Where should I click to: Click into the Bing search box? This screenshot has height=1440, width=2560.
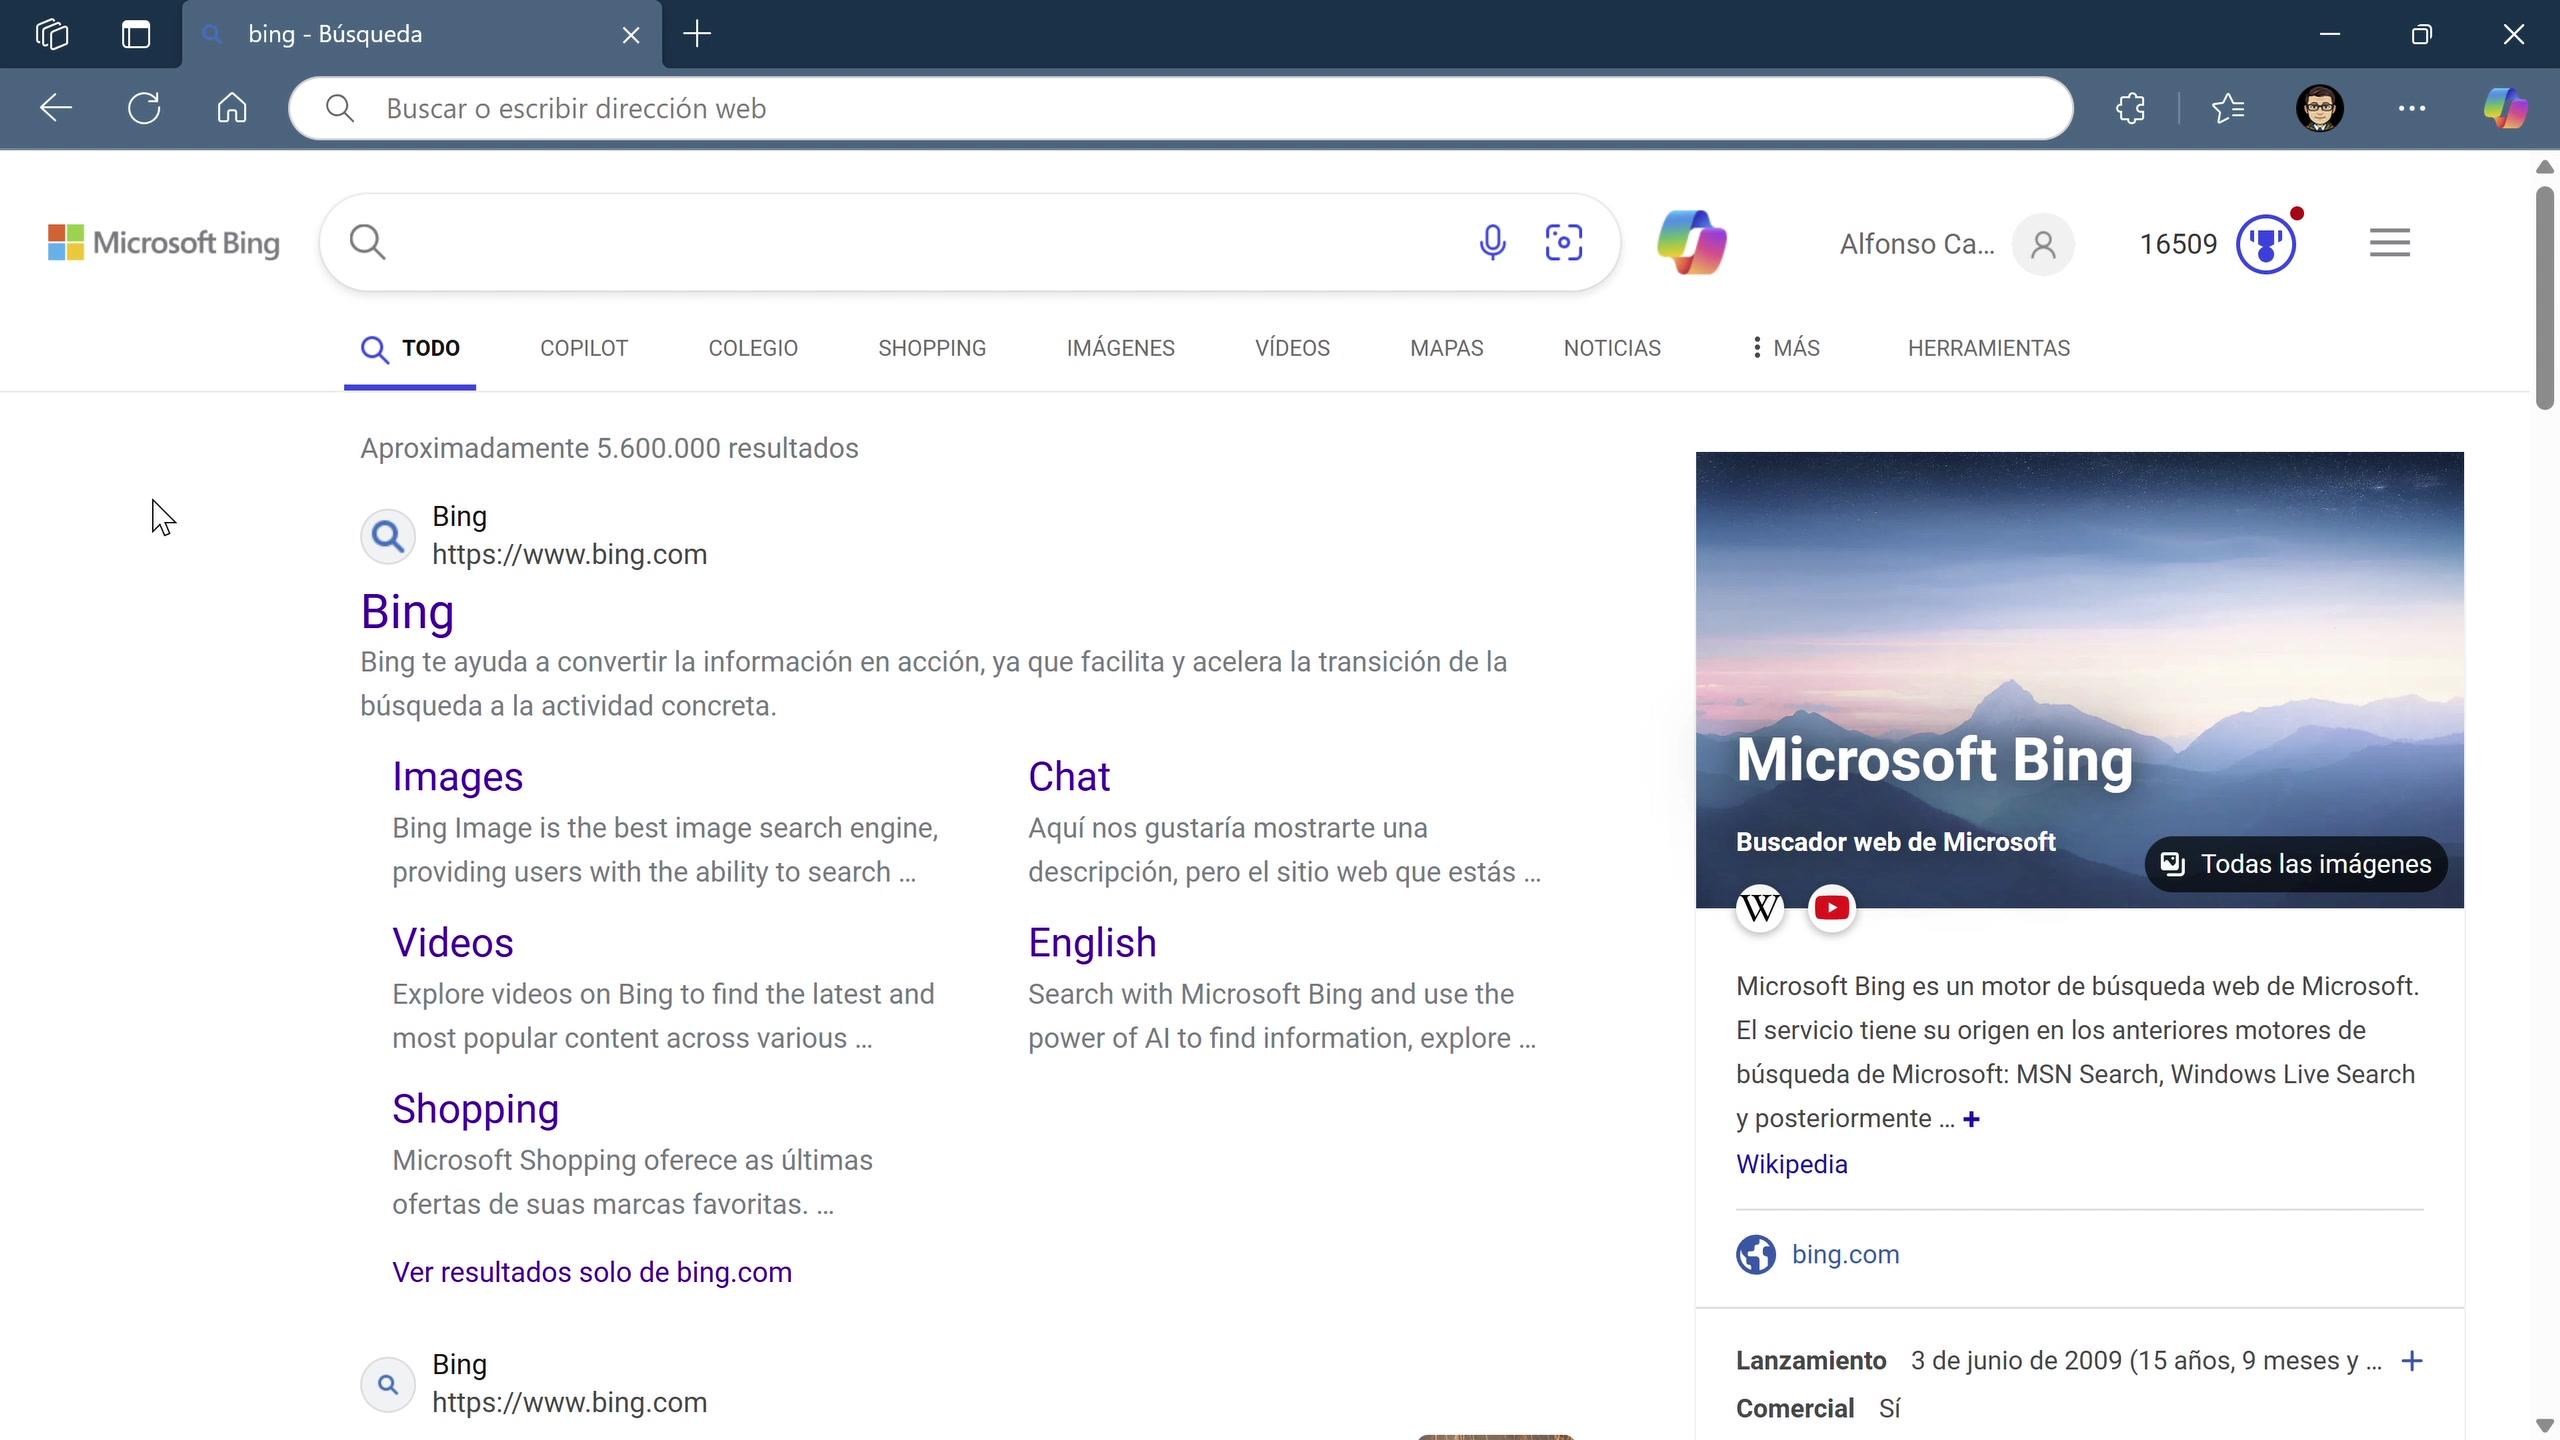pos(900,243)
